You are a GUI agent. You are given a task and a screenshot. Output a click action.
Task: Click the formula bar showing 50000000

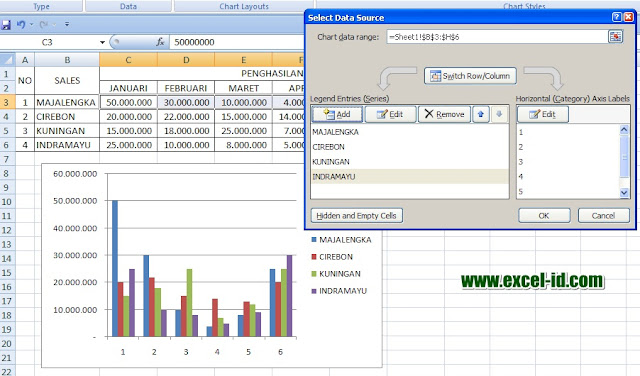[x=237, y=42]
